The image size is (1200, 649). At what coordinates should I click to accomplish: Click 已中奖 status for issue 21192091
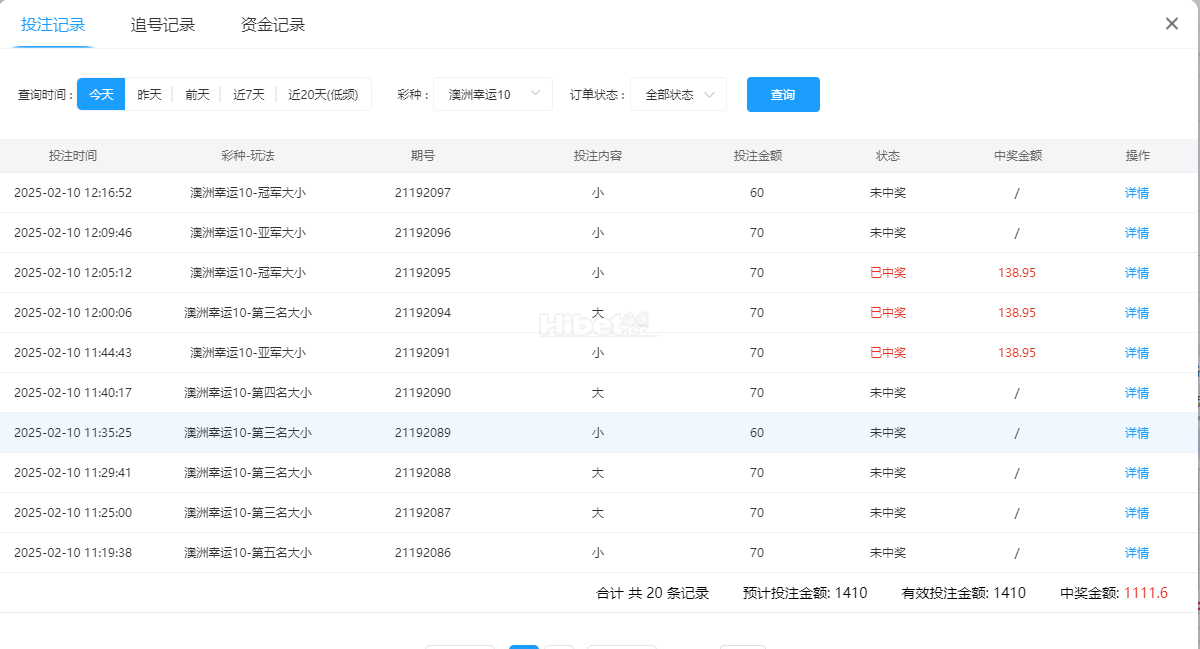coord(888,353)
